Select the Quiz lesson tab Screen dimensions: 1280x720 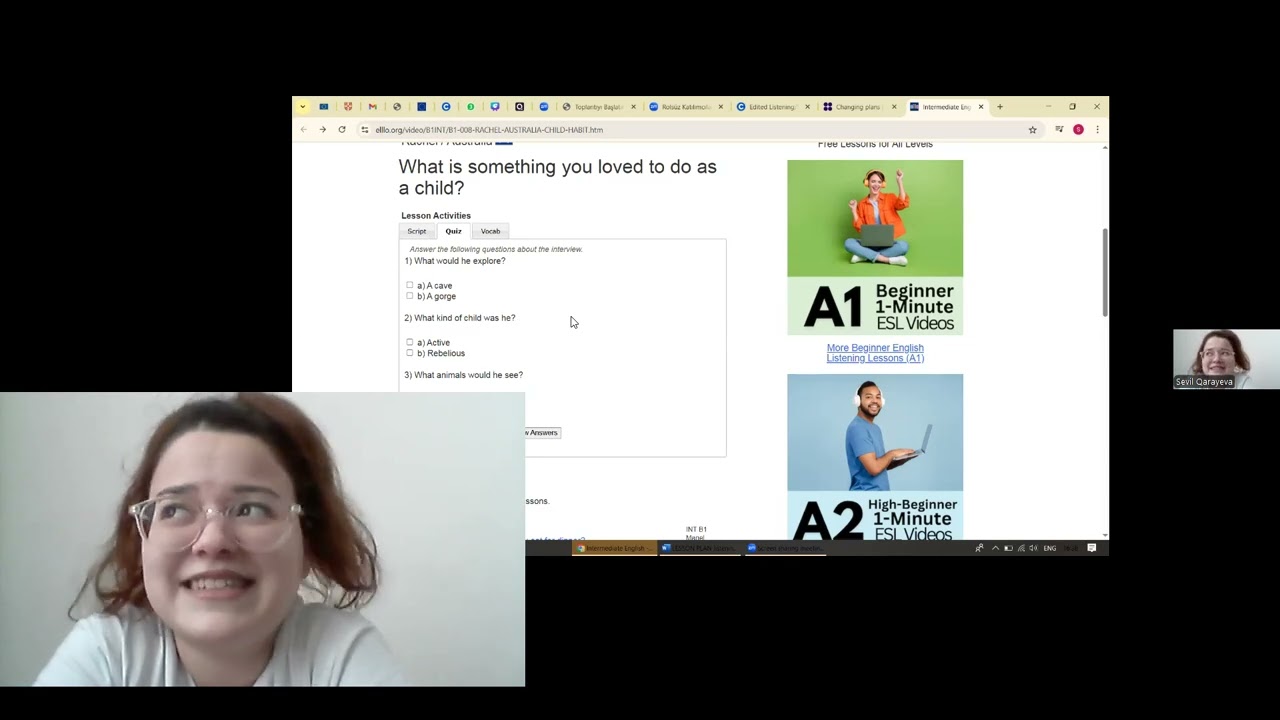tap(454, 231)
